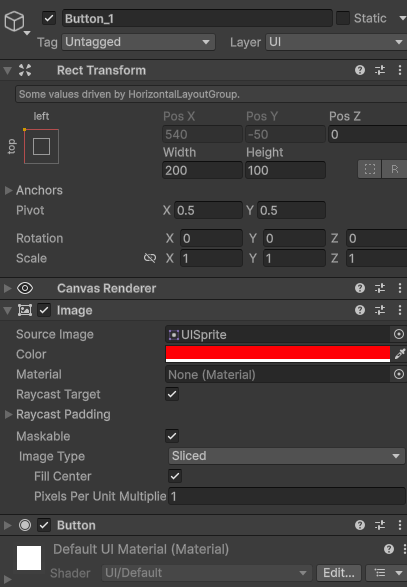Toggle constrained proportions link icon next to Scale
This screenshot has height=587, width=407.
(x=150, y=258)
